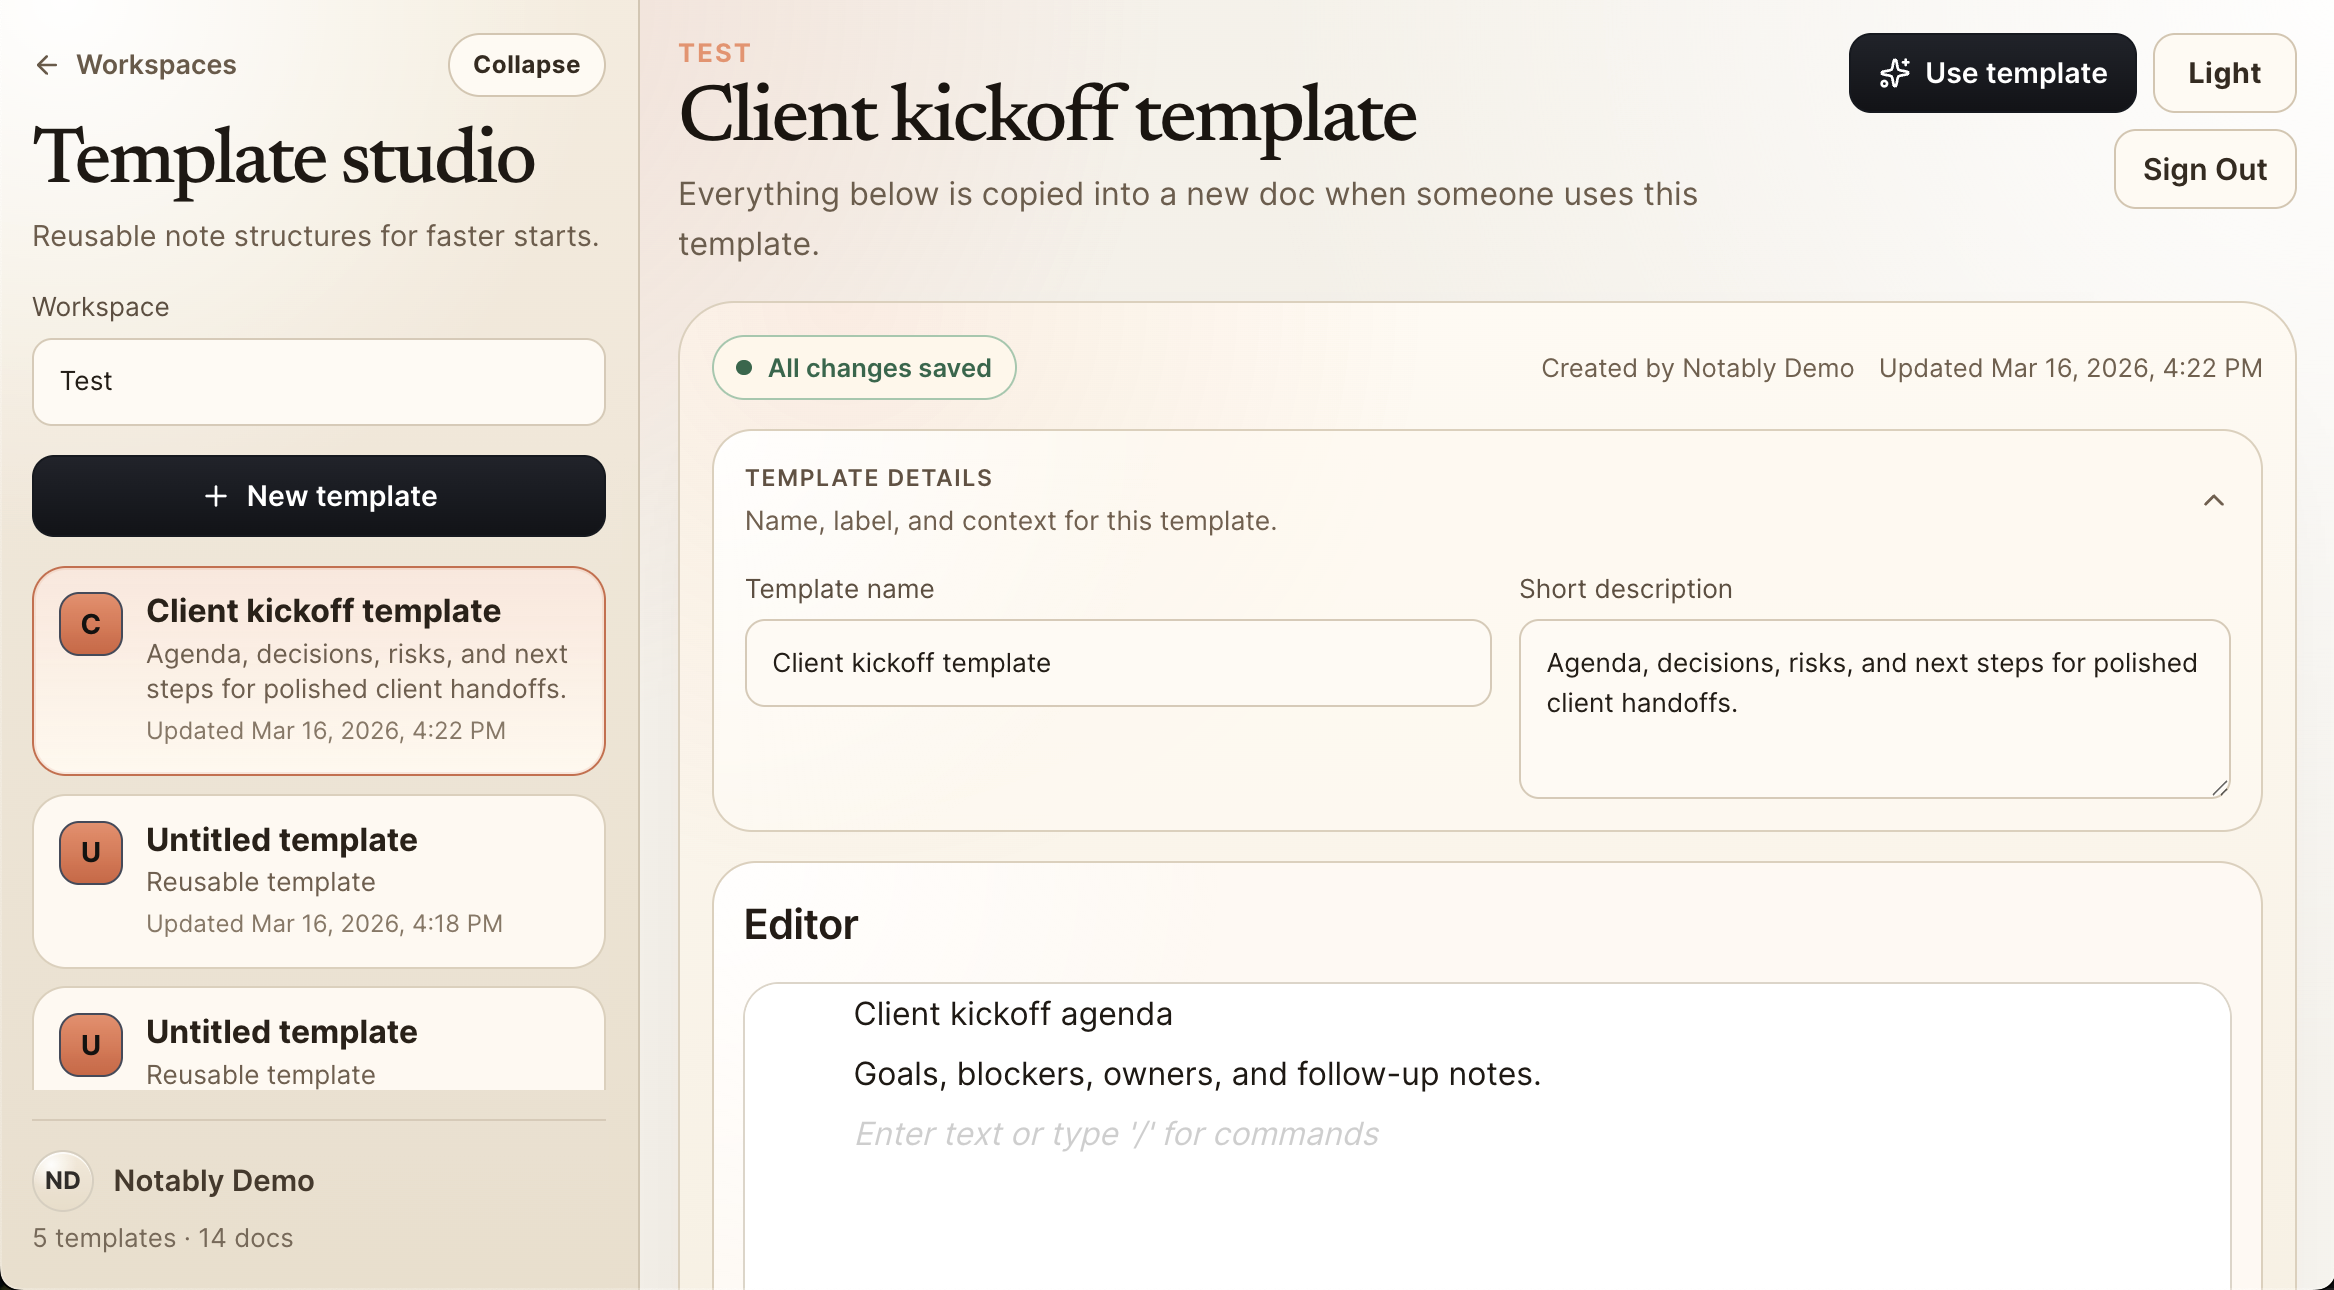Click the ND avatar for Notably Demo
Screen dimensions: 2334x1290
click(x=62, y=1180)
